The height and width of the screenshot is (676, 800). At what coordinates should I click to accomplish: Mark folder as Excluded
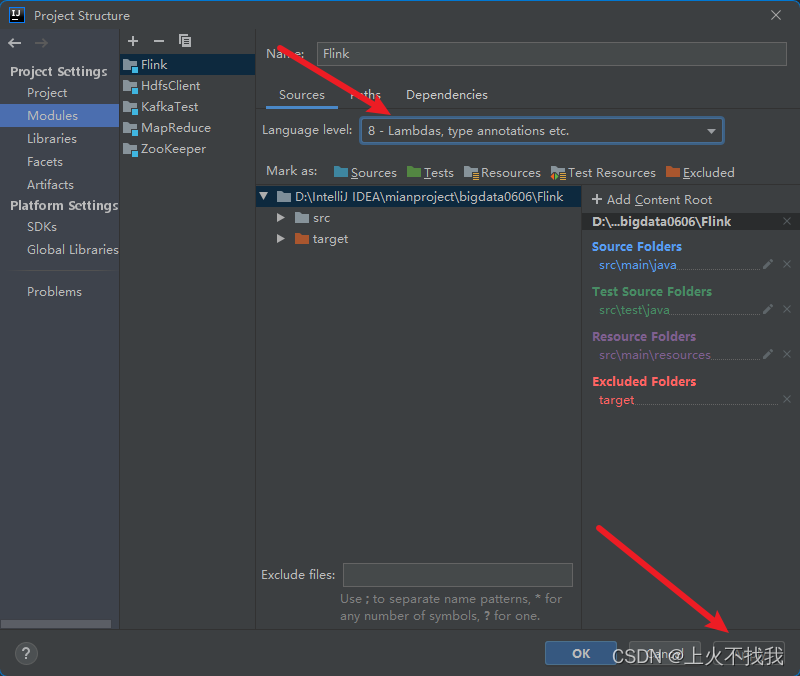point(700,173)
